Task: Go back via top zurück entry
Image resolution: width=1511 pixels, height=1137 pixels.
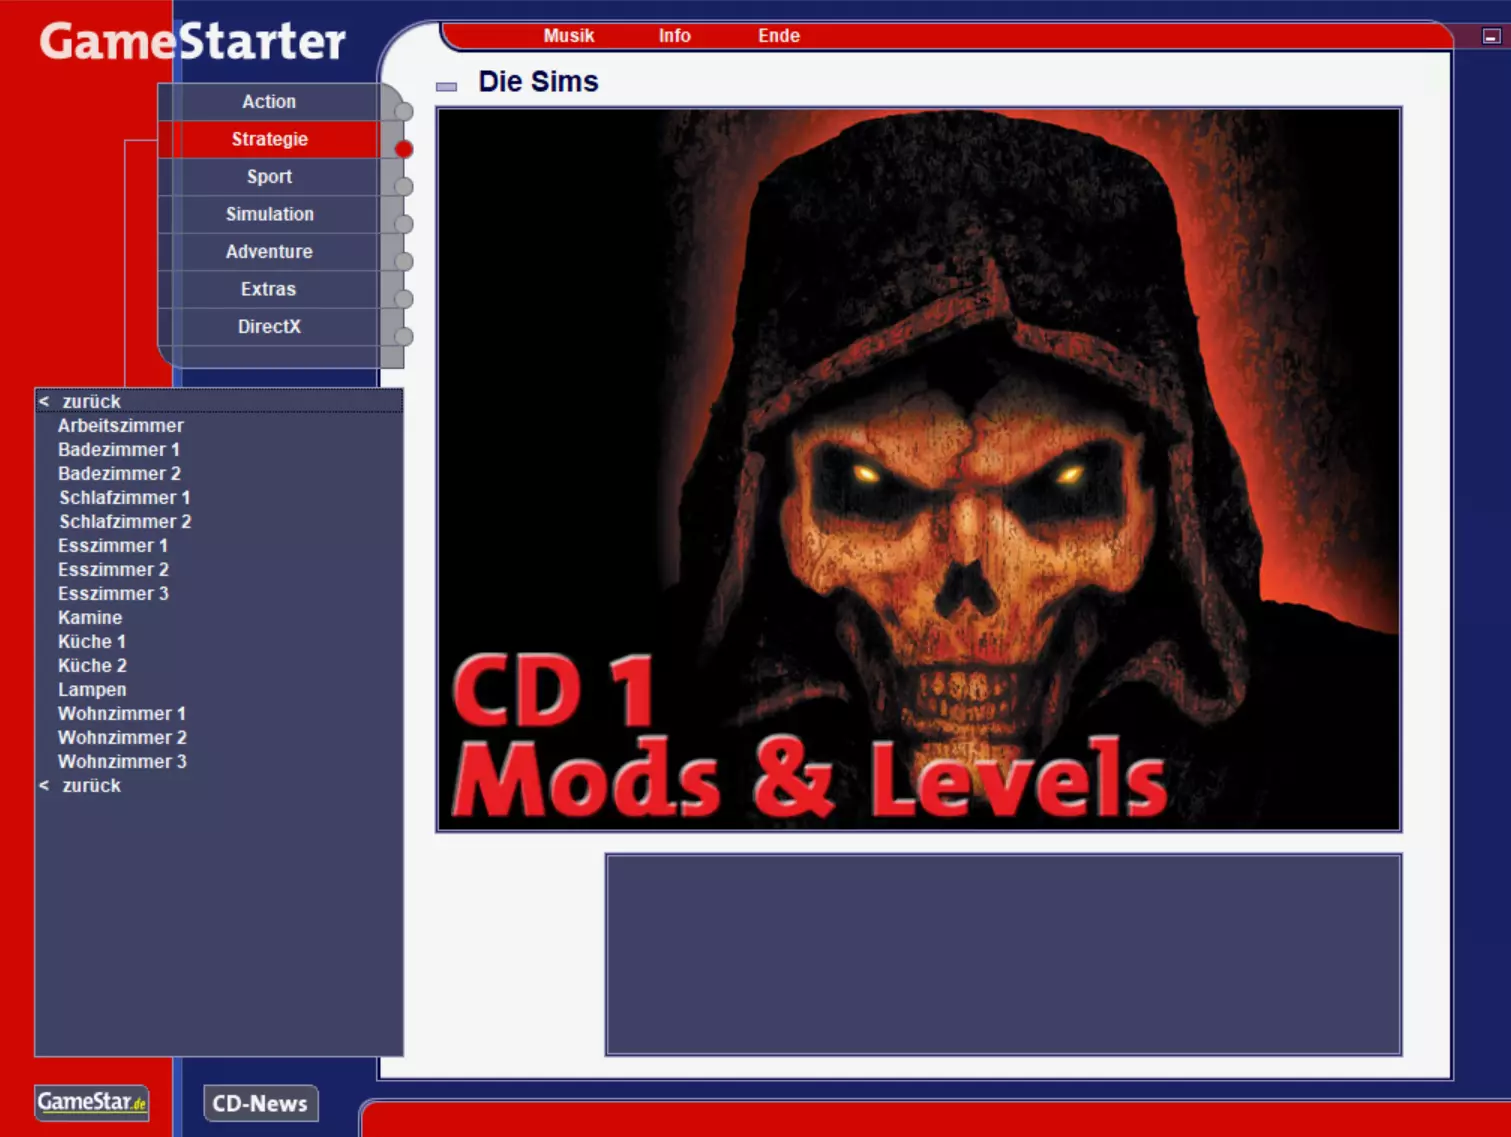Action: tap(219, 401)
